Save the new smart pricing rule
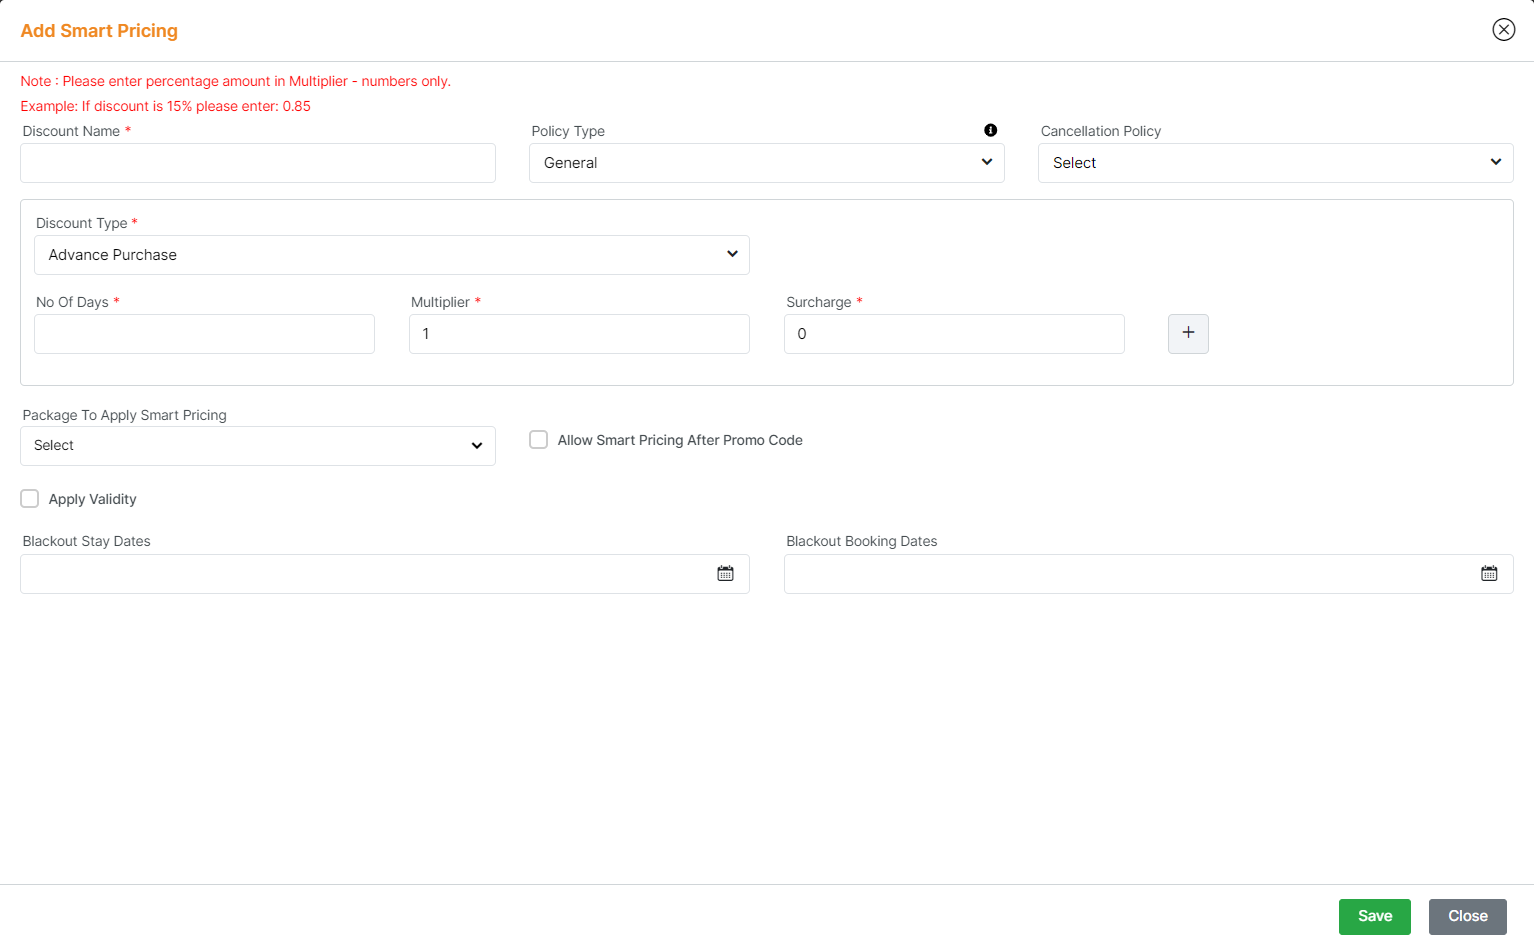1534x943 pixels. tap(1374, 916)
